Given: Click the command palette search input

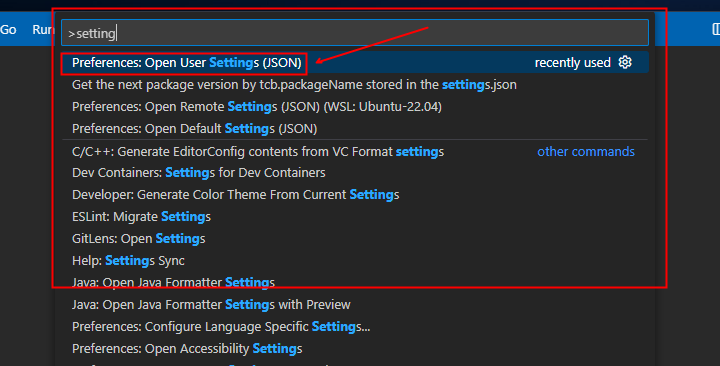Looking at the screenshot, I should [x=355, y=33].
